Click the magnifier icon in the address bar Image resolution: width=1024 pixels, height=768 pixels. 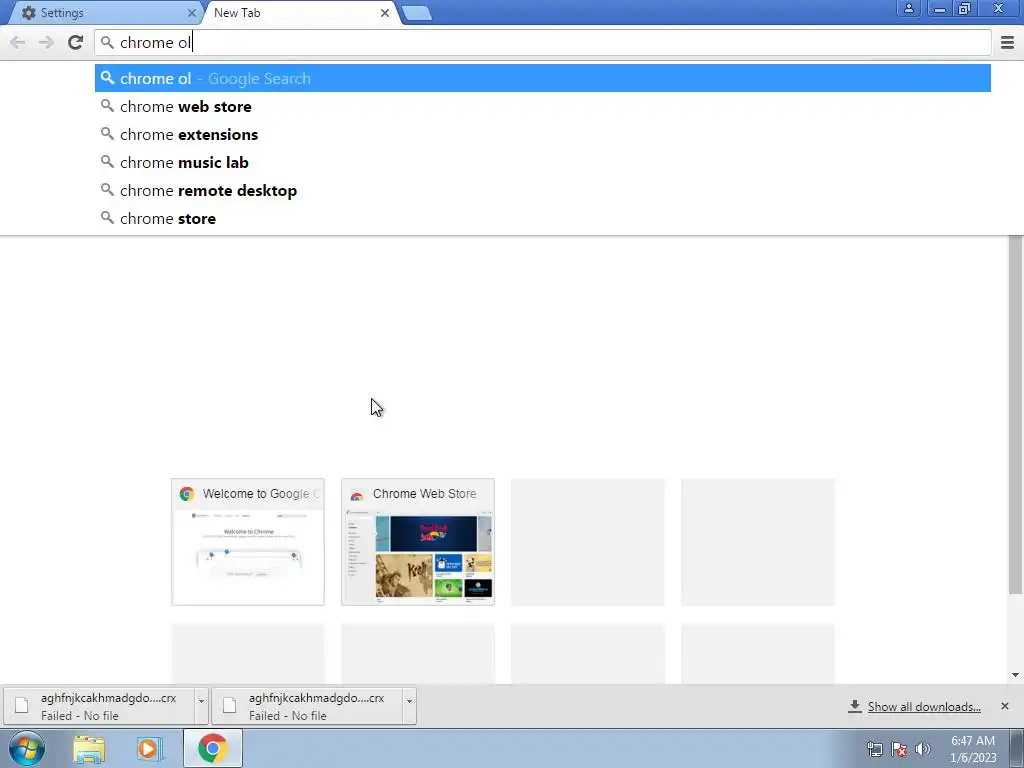(108, 42)
